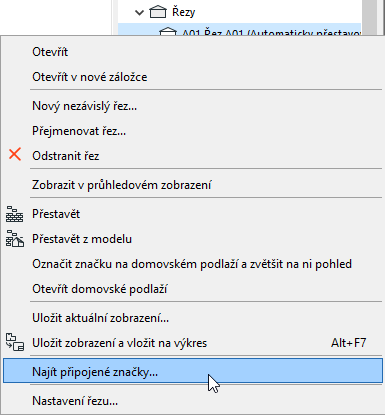
Task: Click the Řezy section folder icon
Action: [x=158, y=12]
